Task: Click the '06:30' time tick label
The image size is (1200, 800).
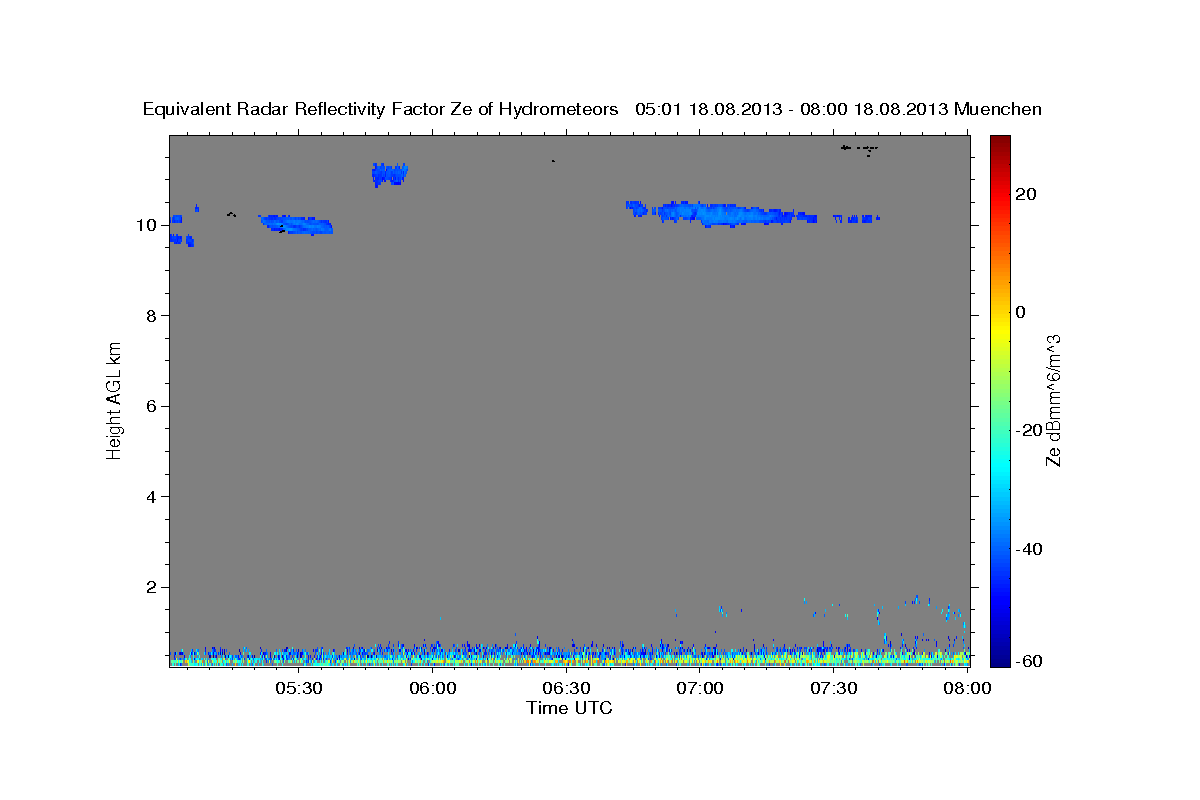Action: pyautogui.click(x=566, y=689)
